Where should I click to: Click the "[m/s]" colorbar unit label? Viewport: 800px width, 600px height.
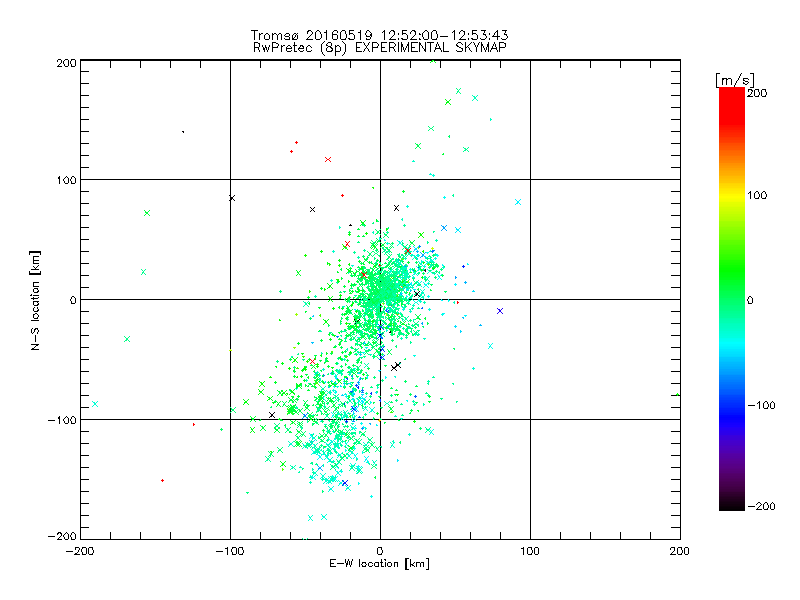point(734,80)
